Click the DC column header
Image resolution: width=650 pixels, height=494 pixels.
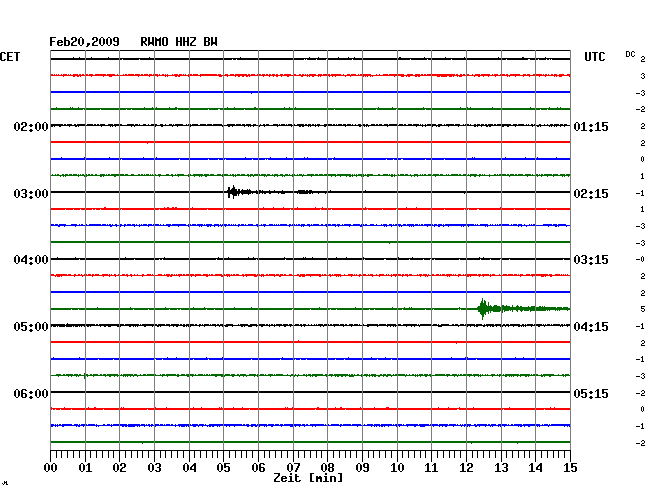point(630,54)
